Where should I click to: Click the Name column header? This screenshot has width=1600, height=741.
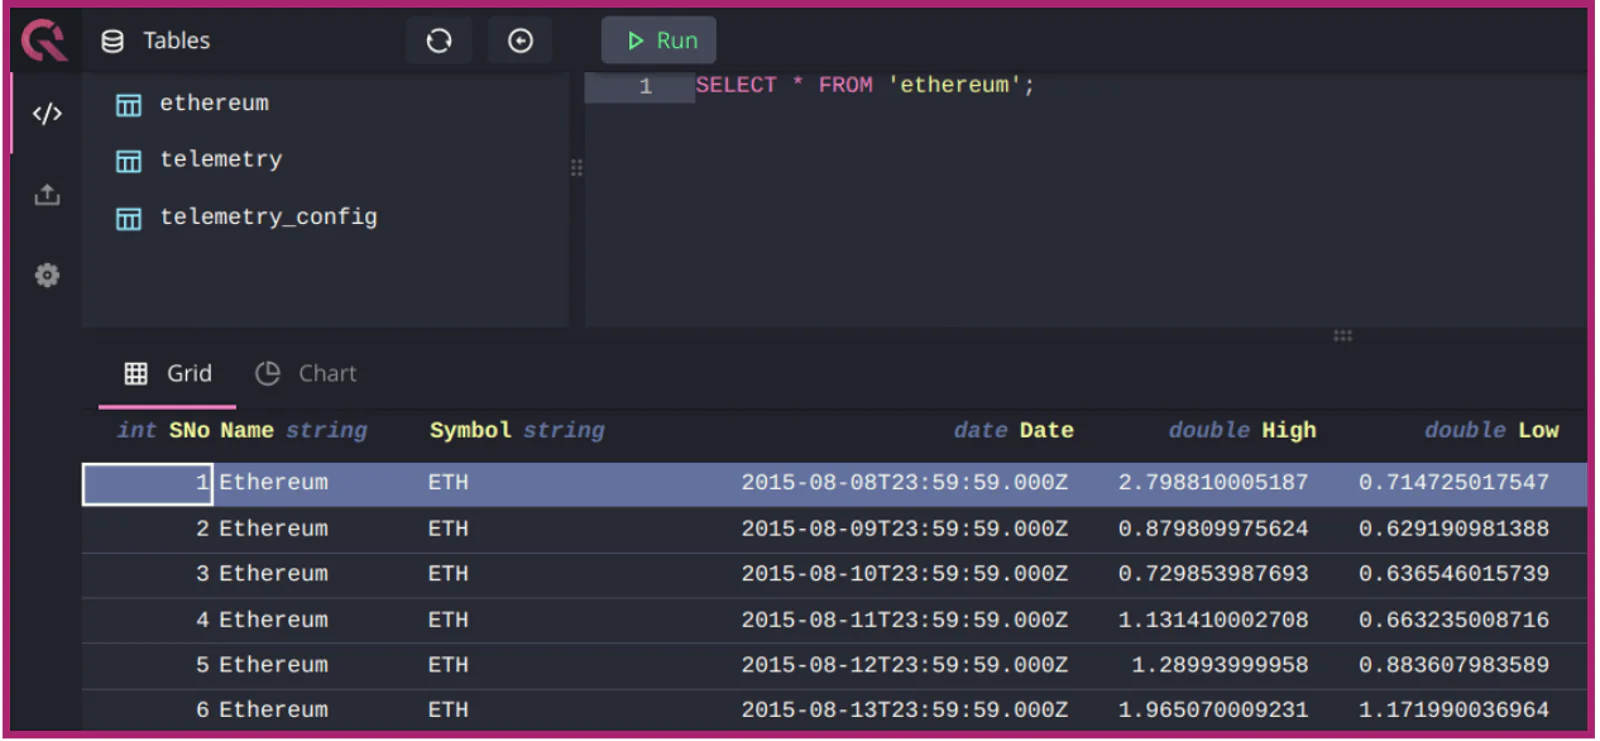(x=294, y=431)
